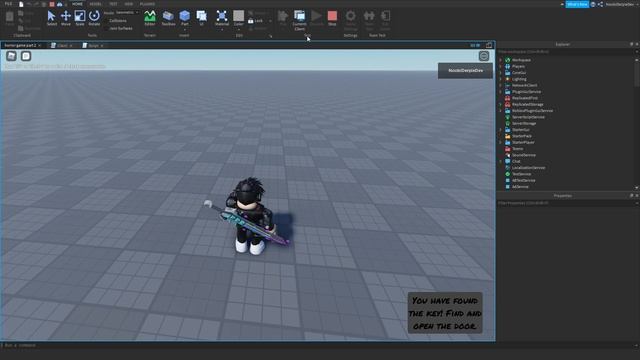Switch to the PLUGINS ribbon tab
Screen dimensions: 640x360
click(147, 4)
